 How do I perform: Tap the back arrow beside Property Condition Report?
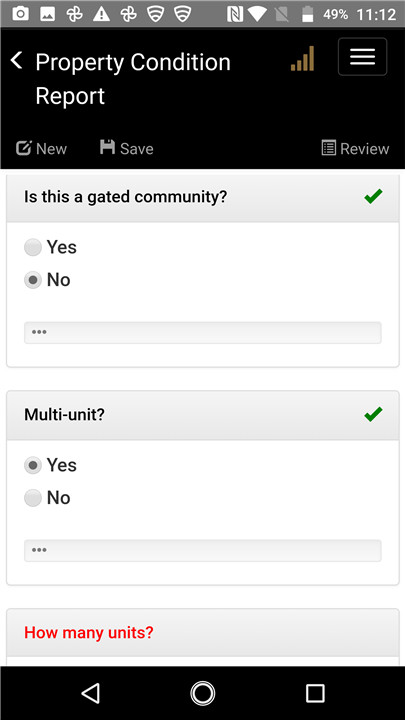[17, 61]
